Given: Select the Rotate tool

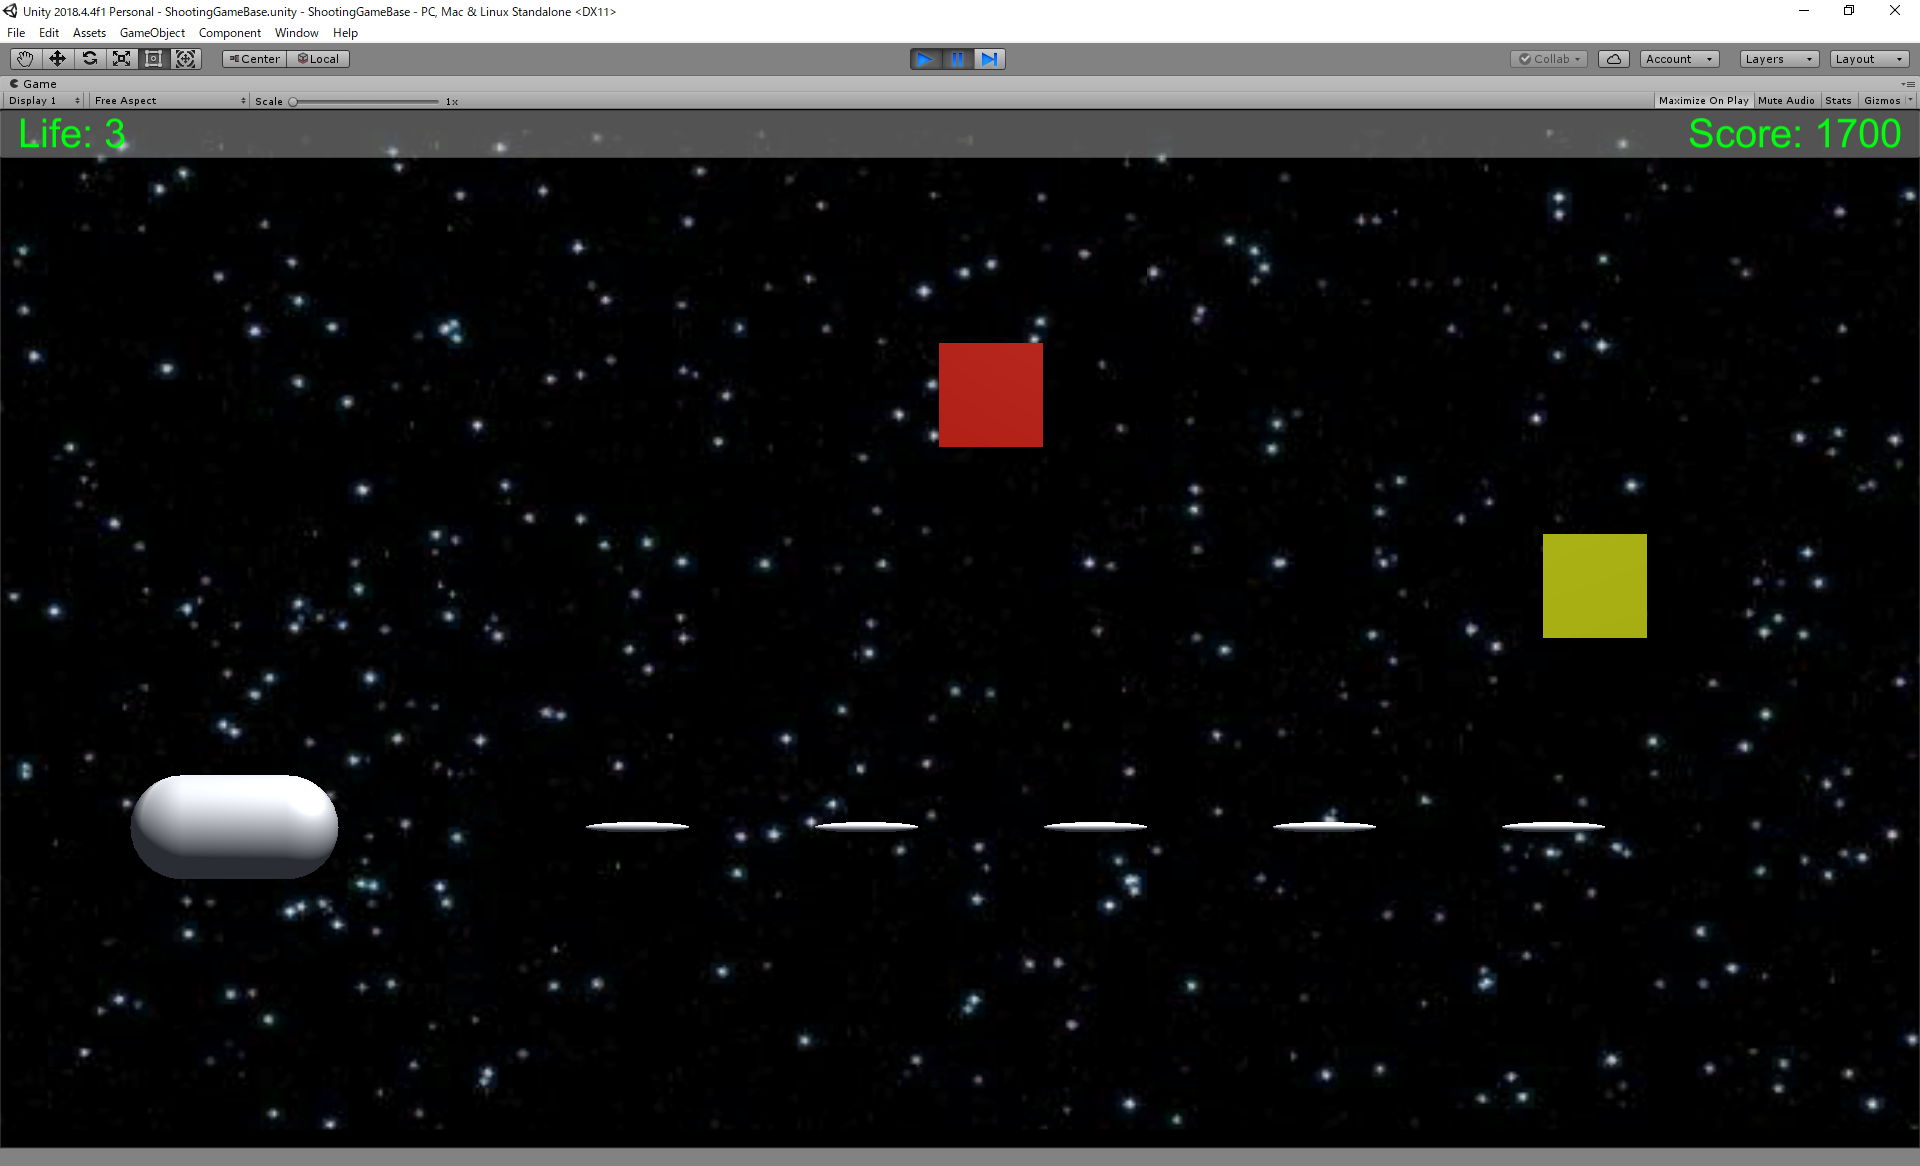Looking at the screenshot, I should pyautogui.click(x=89, y=59).
